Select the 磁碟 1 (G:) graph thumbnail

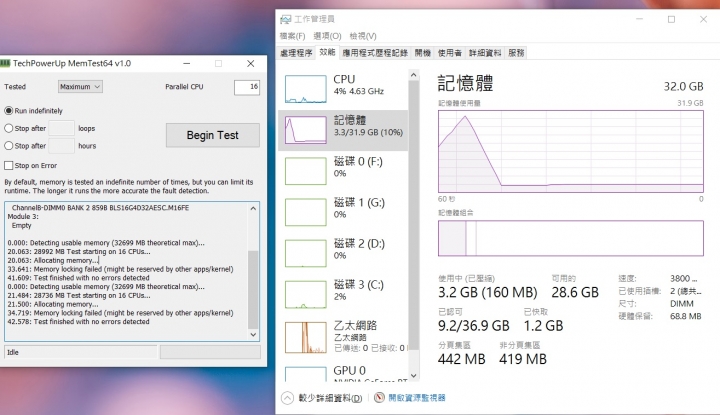click(306, 212)
